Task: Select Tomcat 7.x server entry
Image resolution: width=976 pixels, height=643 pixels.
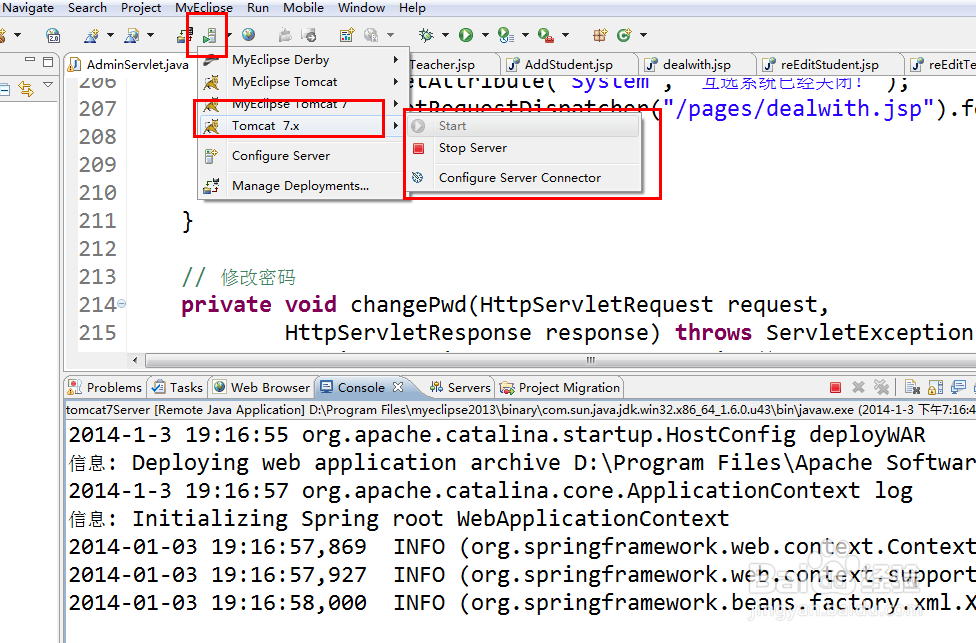Action: tap(302, 126)
